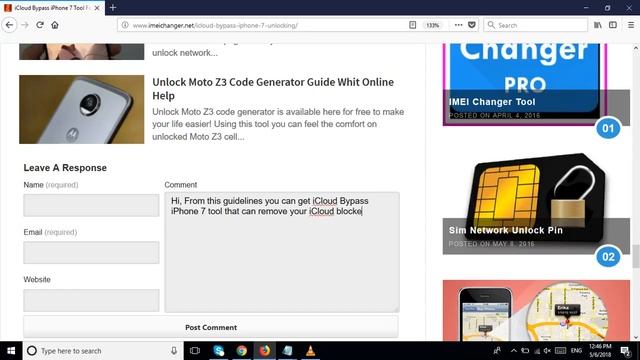Click the Moto Z3 phone thumbnail
This screenshot has width=640, height=360.
pyautogui.click(x=82, y=109)
